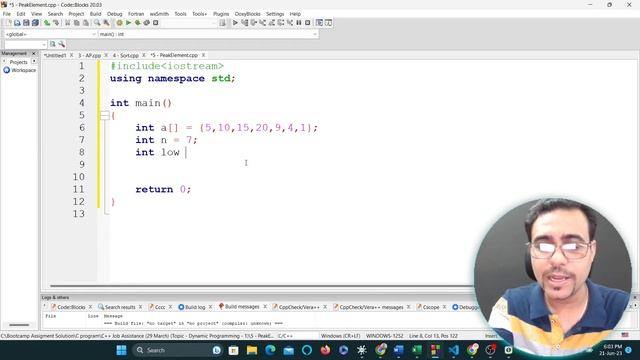Open the Debug menu

click(115, 14)
